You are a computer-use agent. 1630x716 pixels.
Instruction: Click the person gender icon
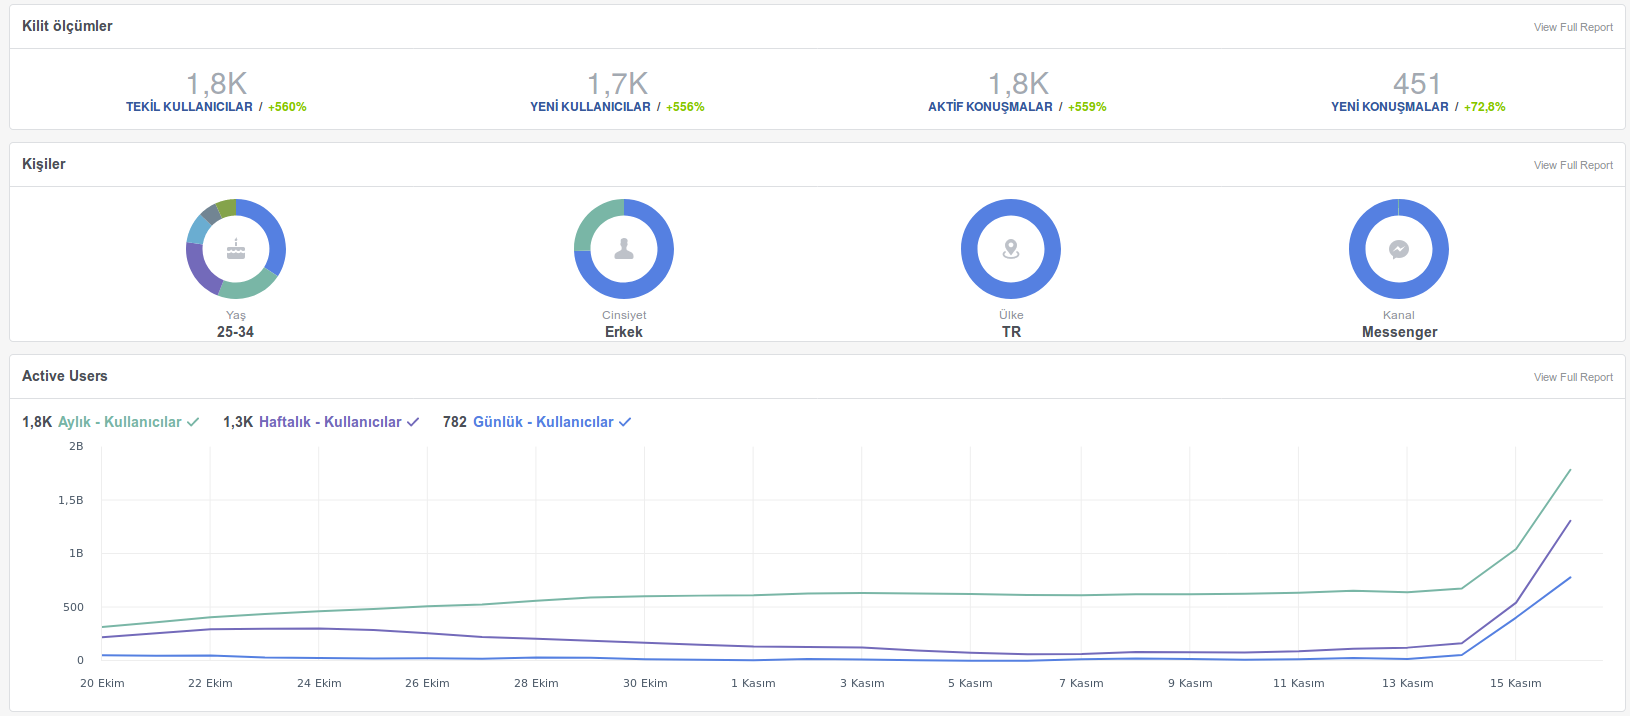click(x=624, y=249)
